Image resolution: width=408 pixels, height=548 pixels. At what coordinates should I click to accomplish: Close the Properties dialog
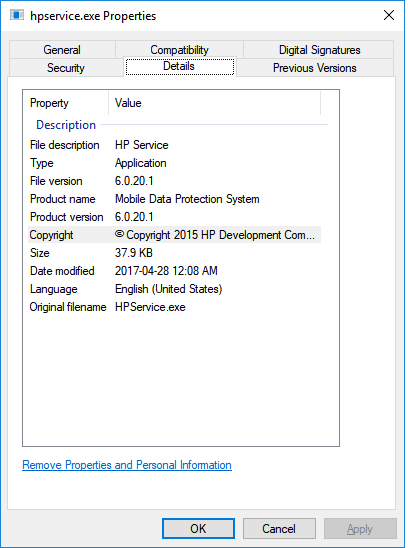(x=389, y=15)
